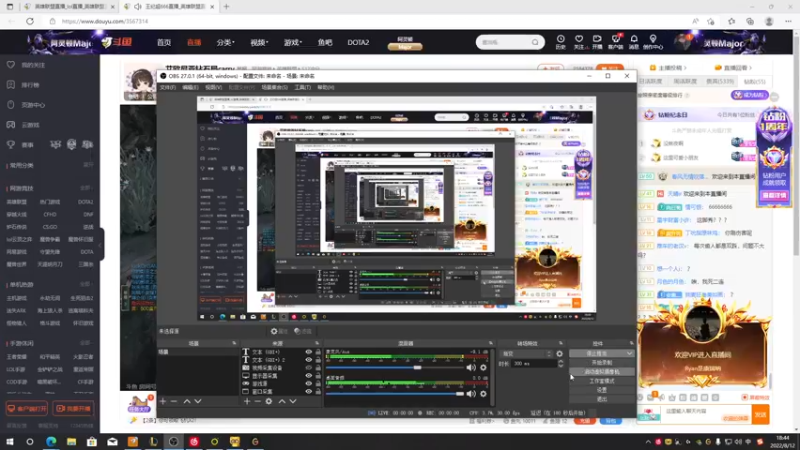Mute the first mixer channel speaker

(x=471, y=367)
